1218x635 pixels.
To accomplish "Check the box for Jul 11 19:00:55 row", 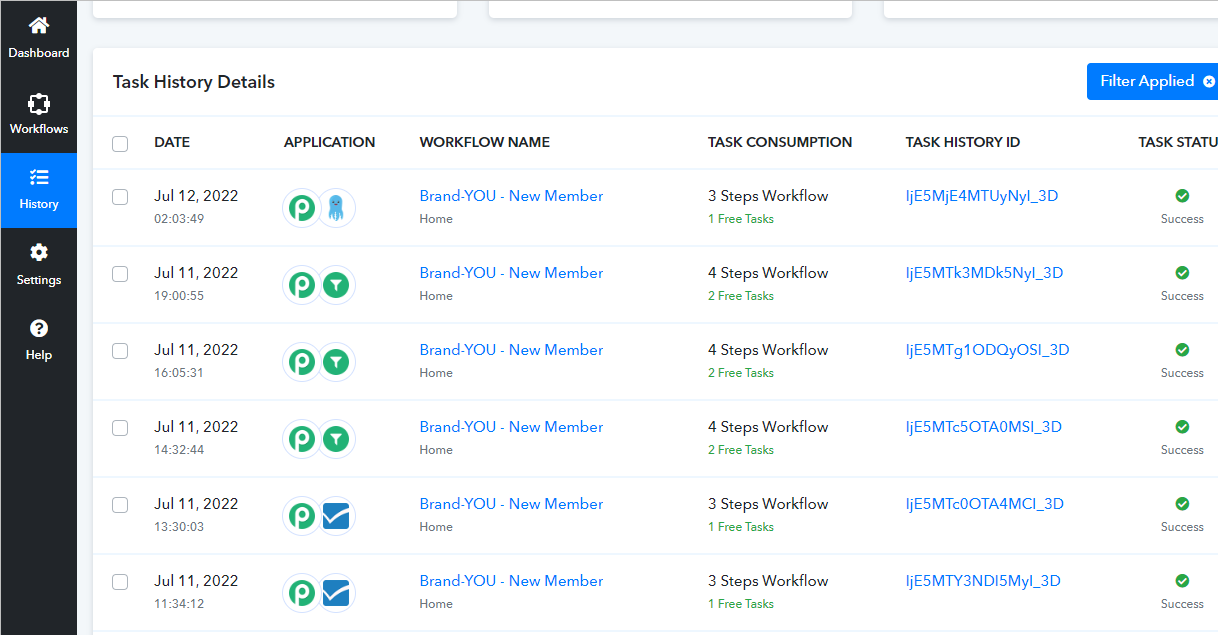I will tap(120, 274).
